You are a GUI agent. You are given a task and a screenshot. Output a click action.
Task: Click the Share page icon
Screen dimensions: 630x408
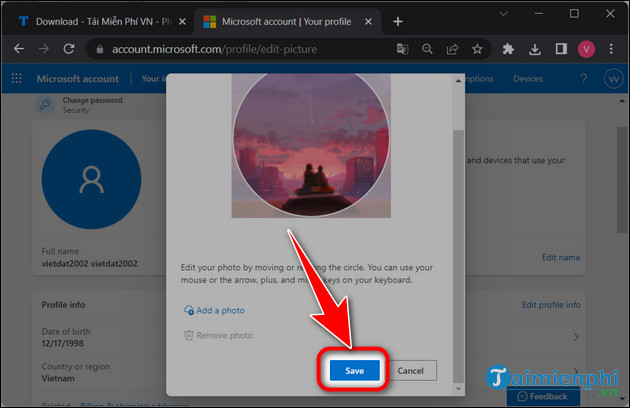tap(452, 49)
